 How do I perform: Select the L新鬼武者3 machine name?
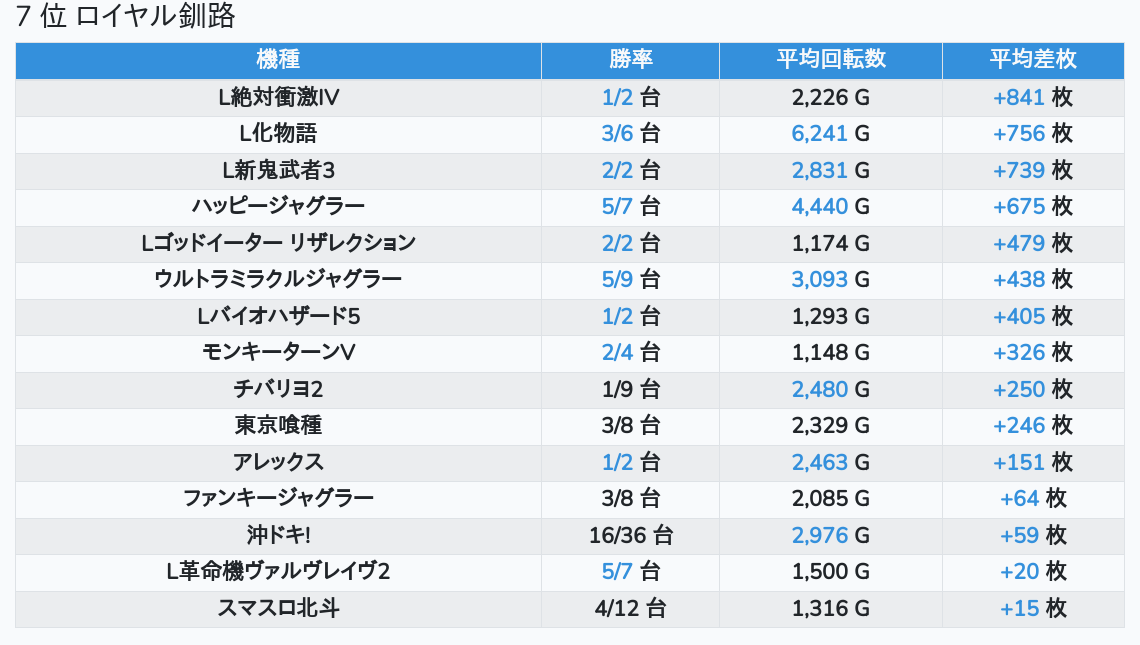click(278, 170)
